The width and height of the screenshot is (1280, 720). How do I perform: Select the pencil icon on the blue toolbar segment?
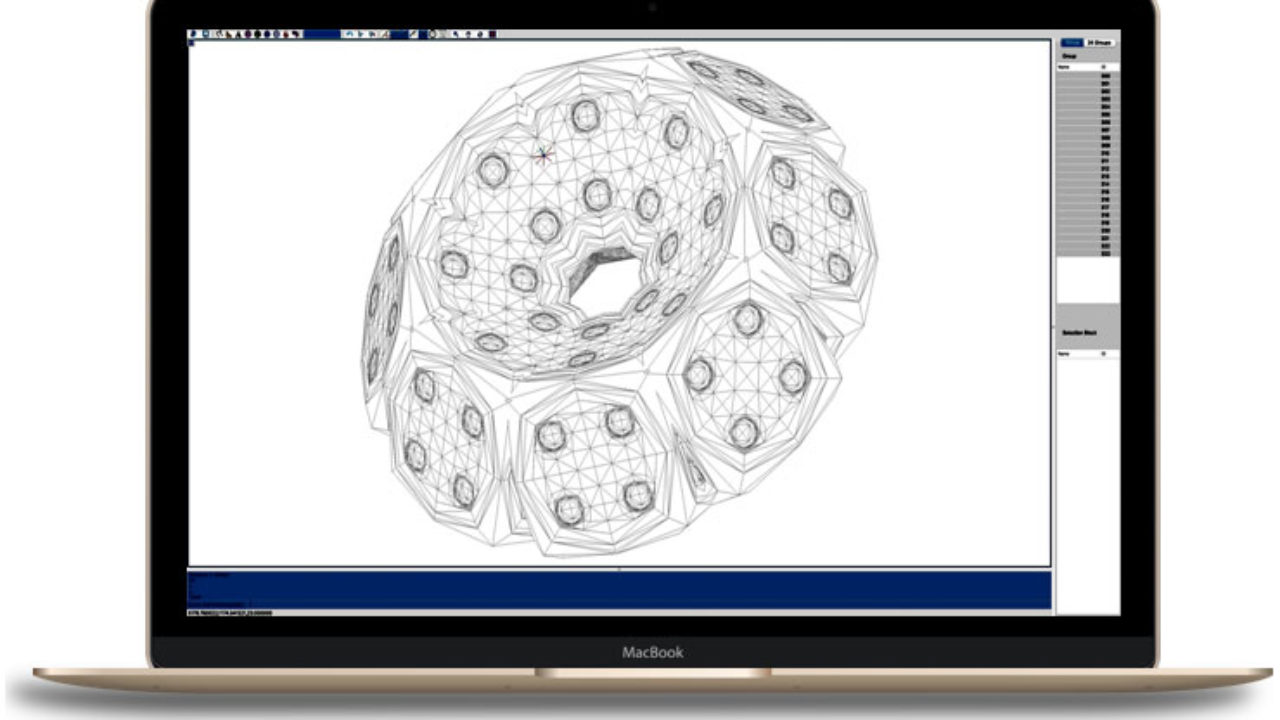coord(412,34)
